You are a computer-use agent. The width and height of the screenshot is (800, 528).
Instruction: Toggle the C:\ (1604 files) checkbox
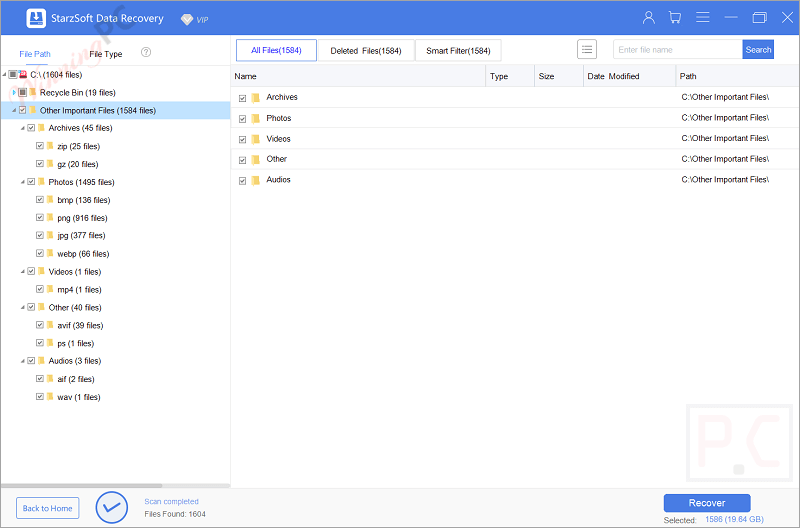pyautogui.click(x=13, y=74)
